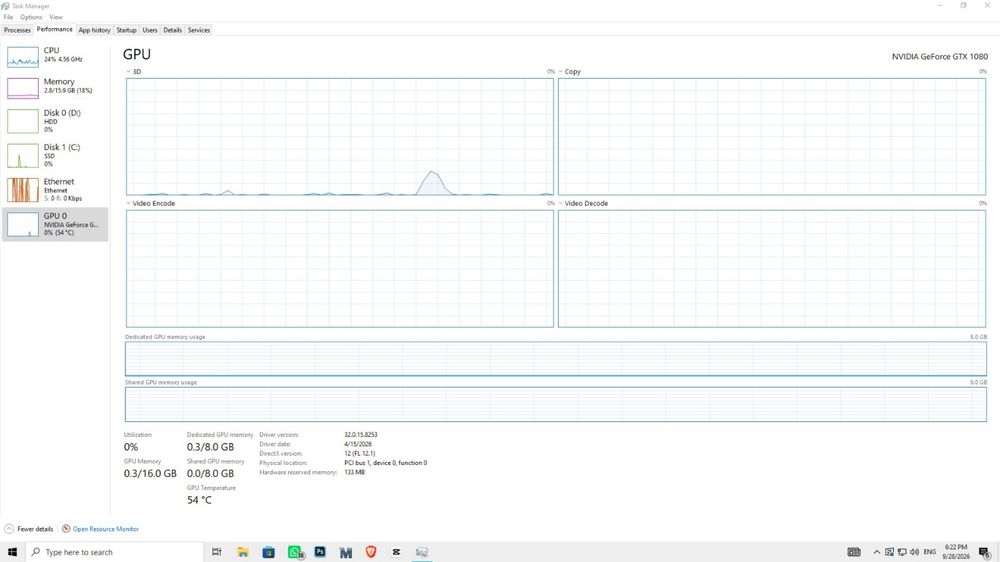
Task: Open the Options menu
Action: pos(31,17)
